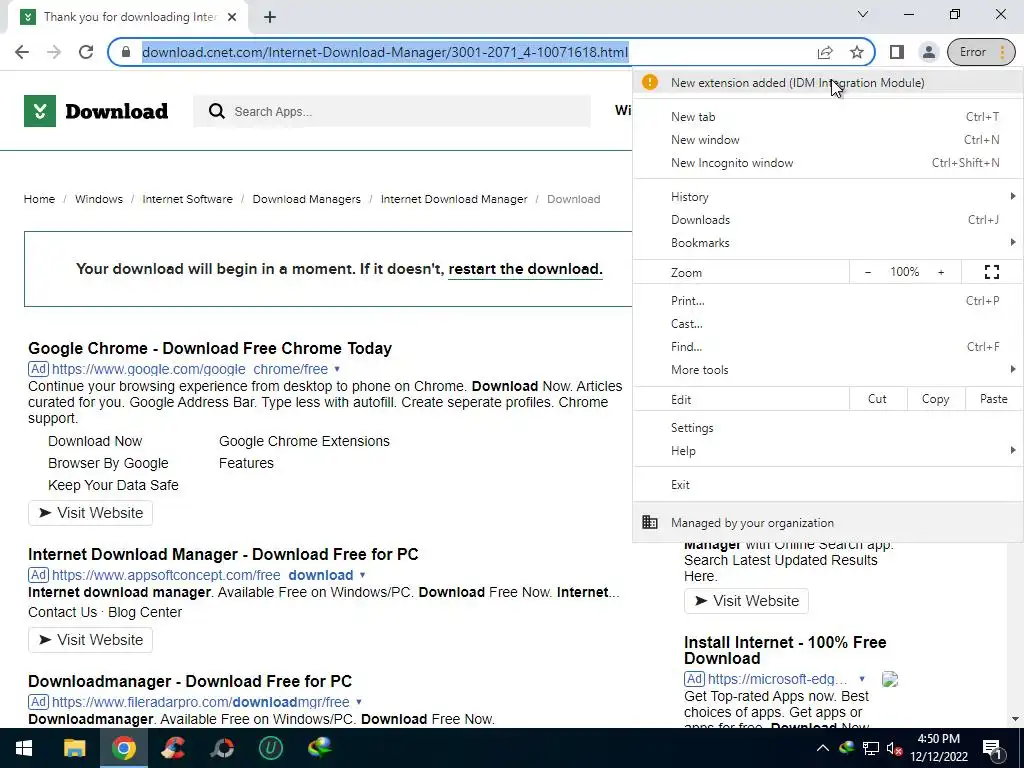
Task: Click the CNET Download logo
Action: [96, 111]
